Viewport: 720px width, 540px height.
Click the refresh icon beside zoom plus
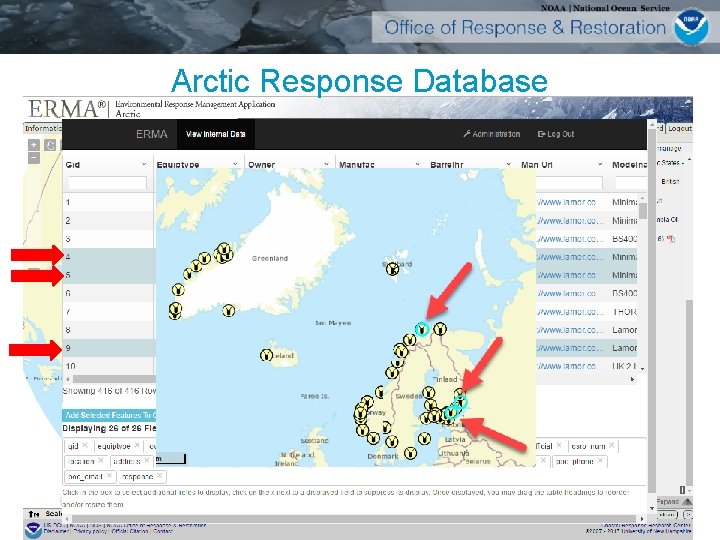pos(50,145)
